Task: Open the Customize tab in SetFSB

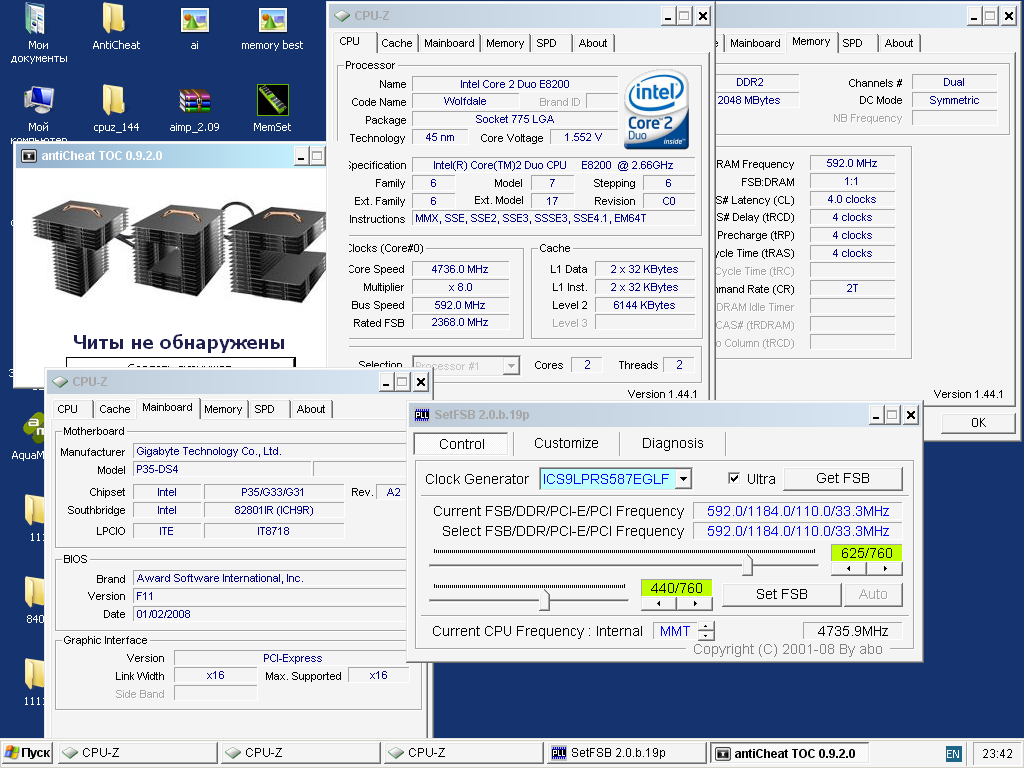Action: click(566, 443)
